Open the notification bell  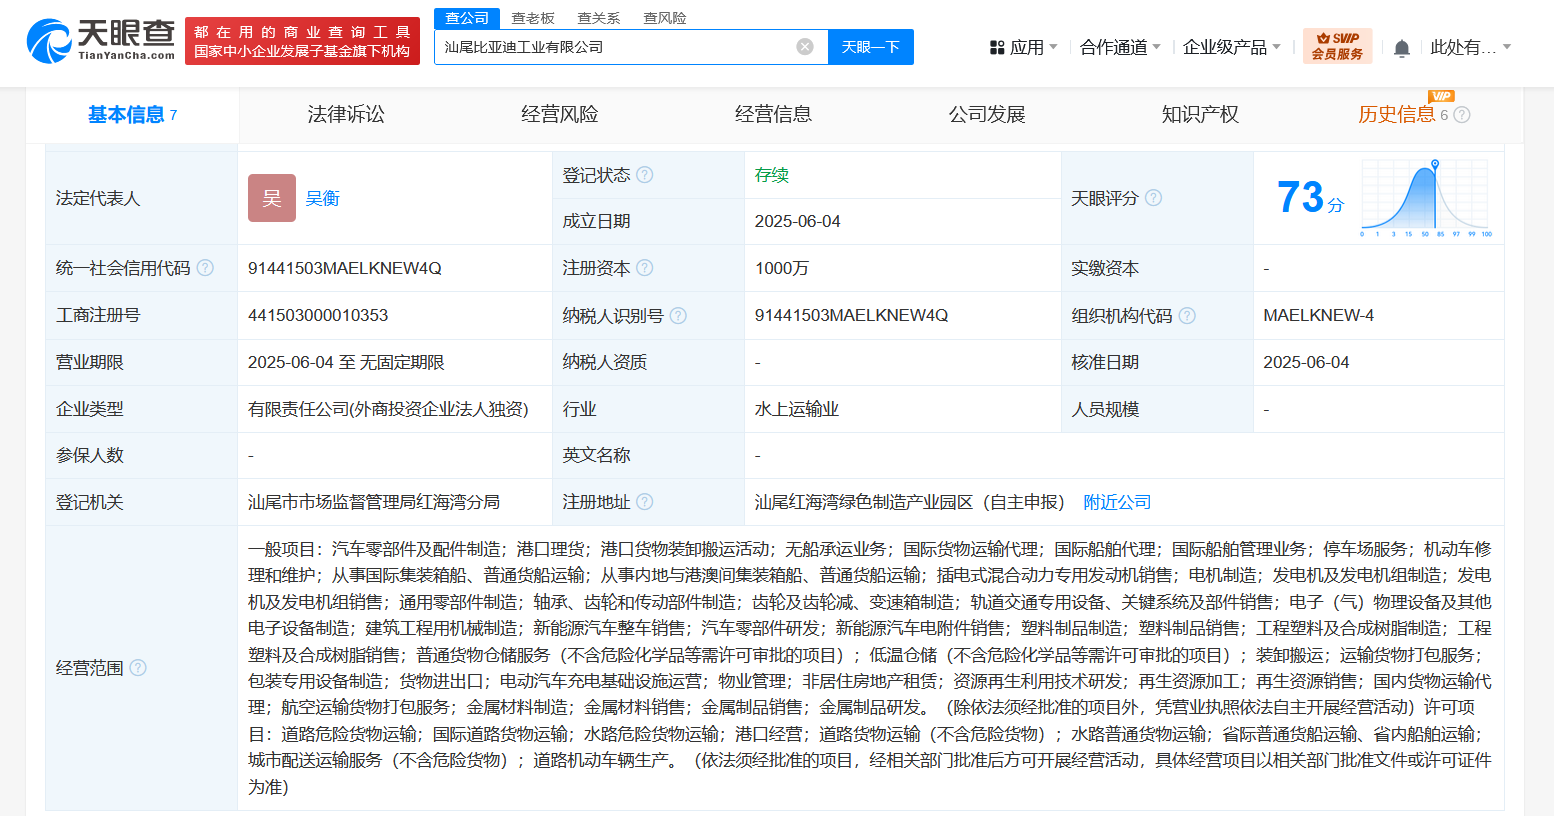point(1402,48)
